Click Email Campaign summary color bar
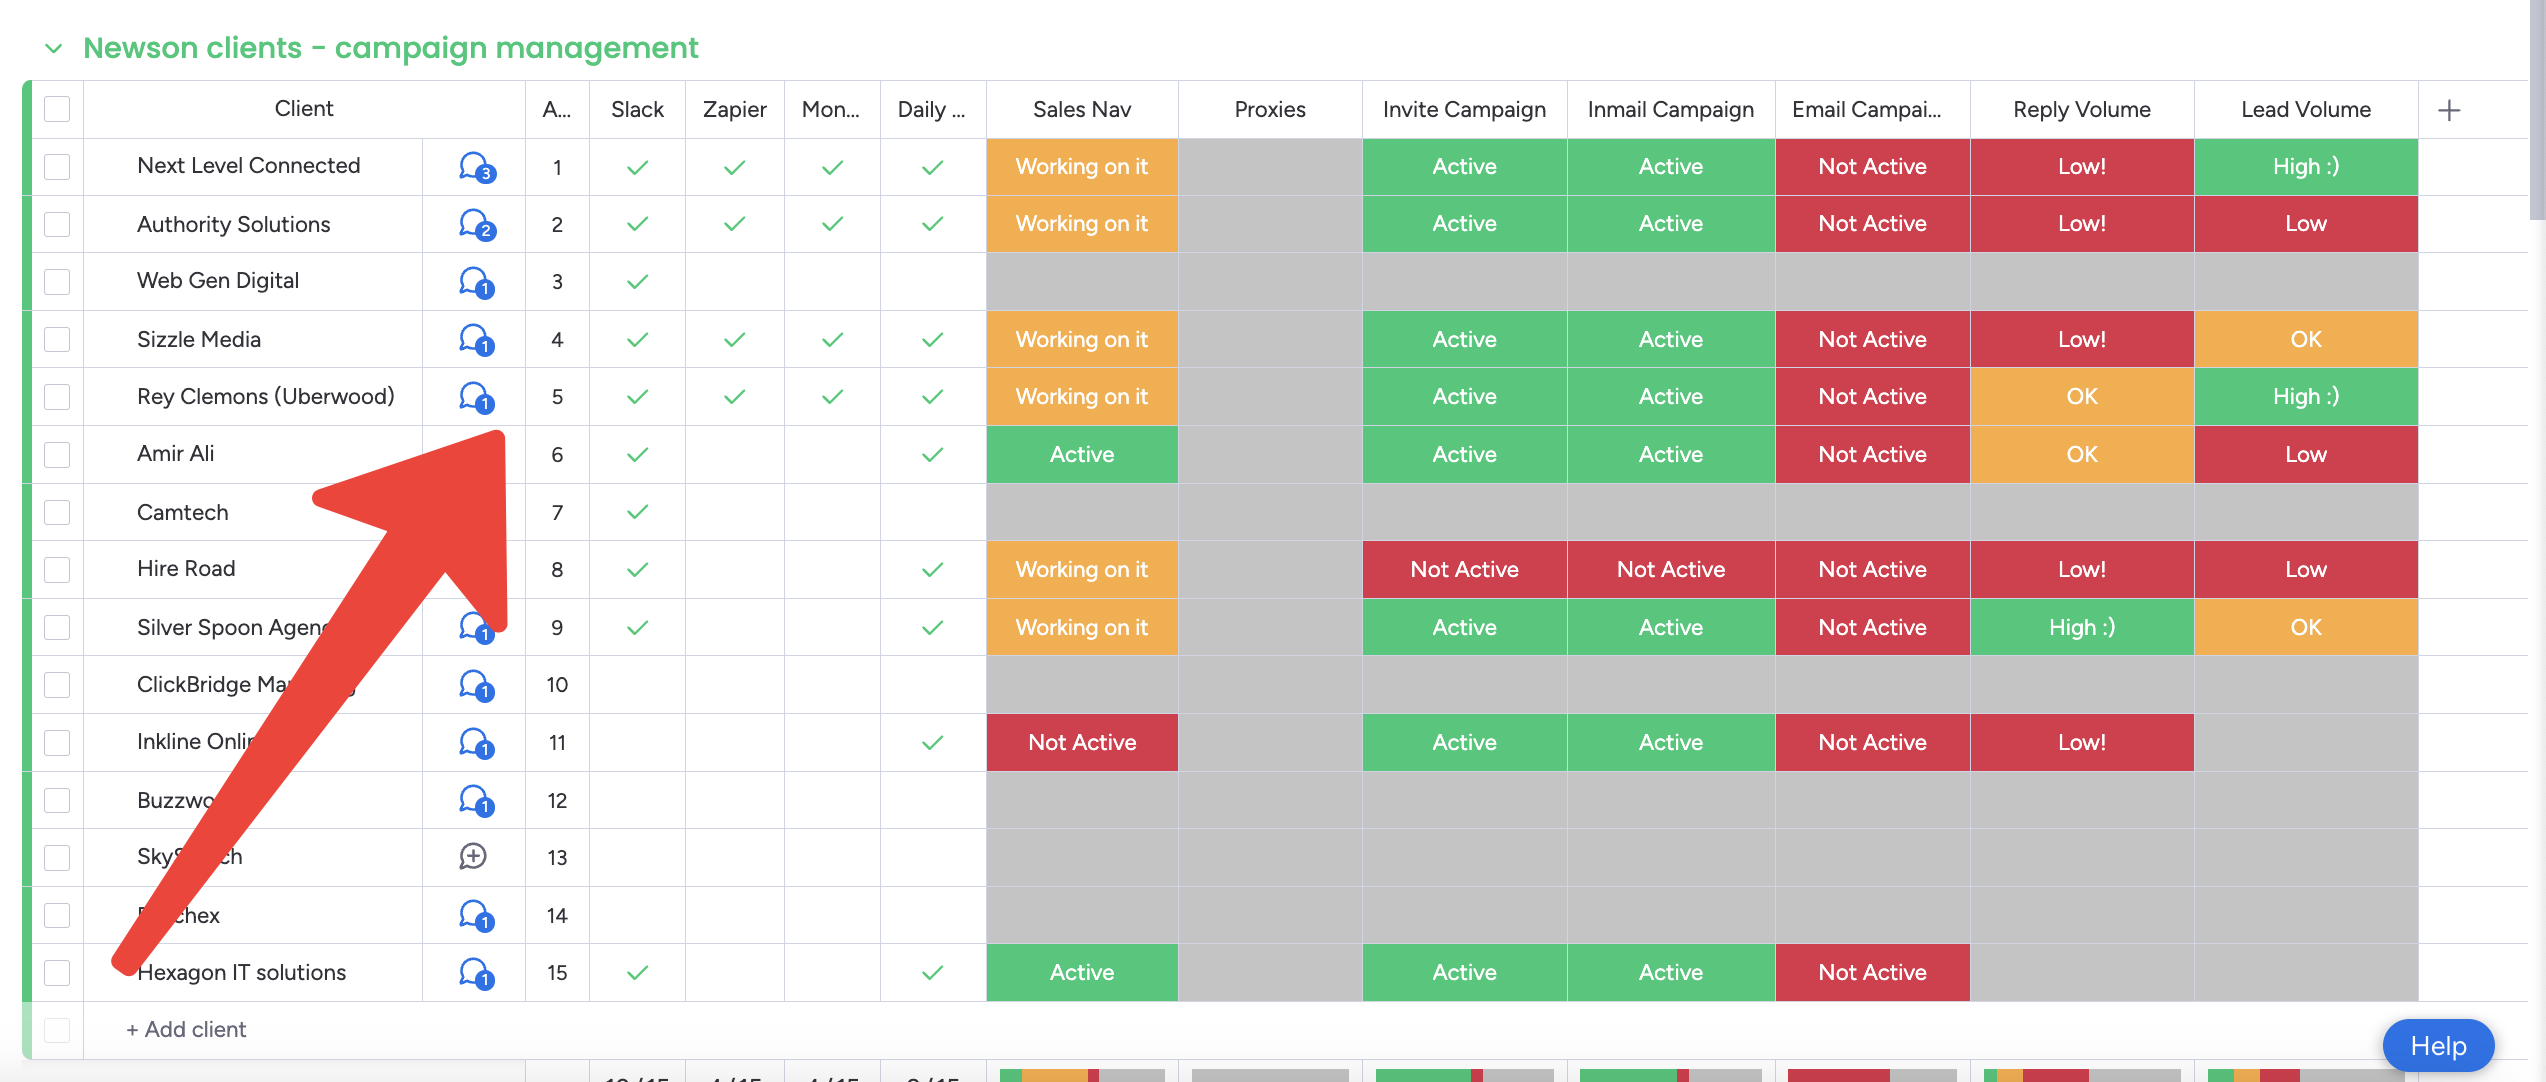 coord(1871,1075)
